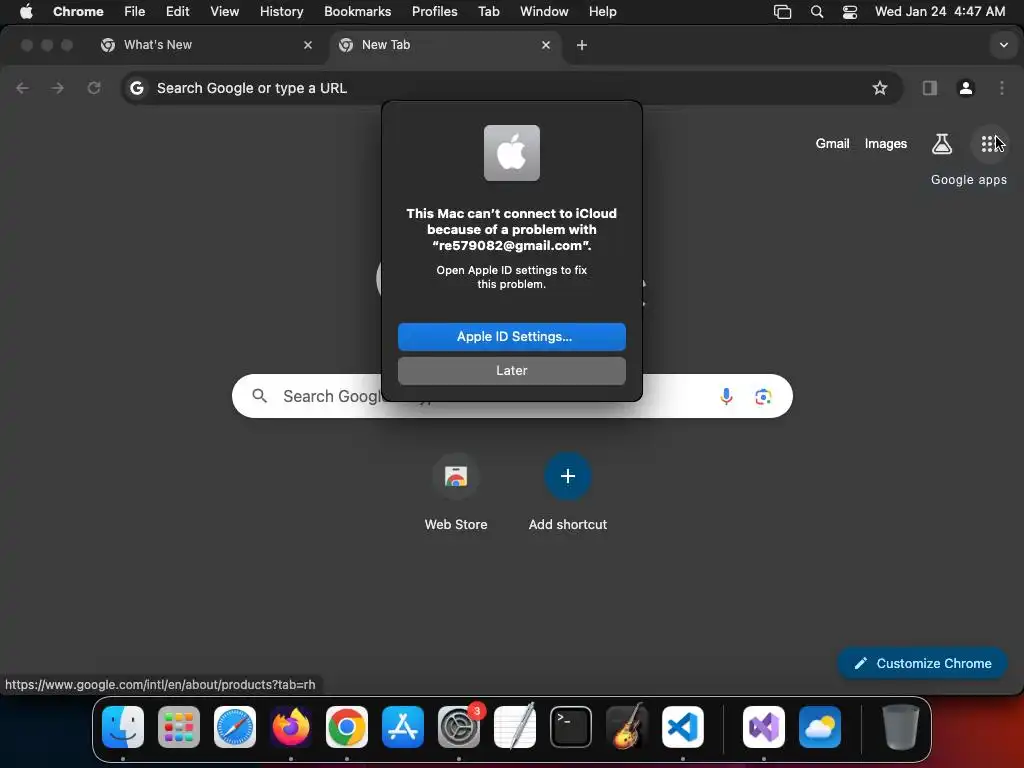Open Visual Studio purple icon in dock
The height and width of the screenshot is (768, 1024).
coord(764,727)
